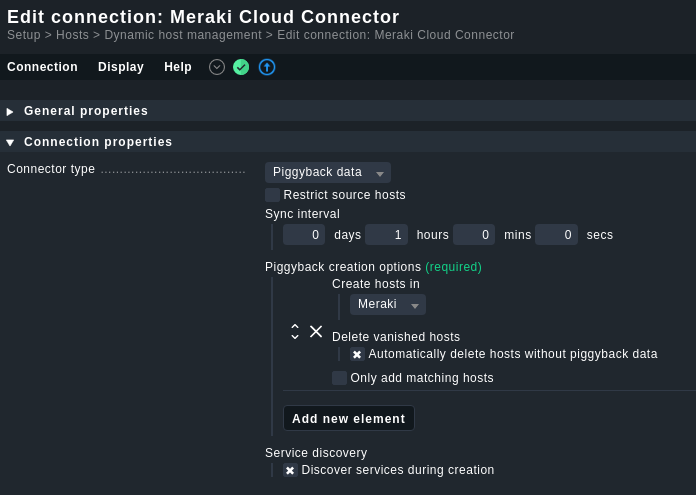This screenshot has width=696, height=495.
Task: Open the Help menu
Action: tap(178, 67)
